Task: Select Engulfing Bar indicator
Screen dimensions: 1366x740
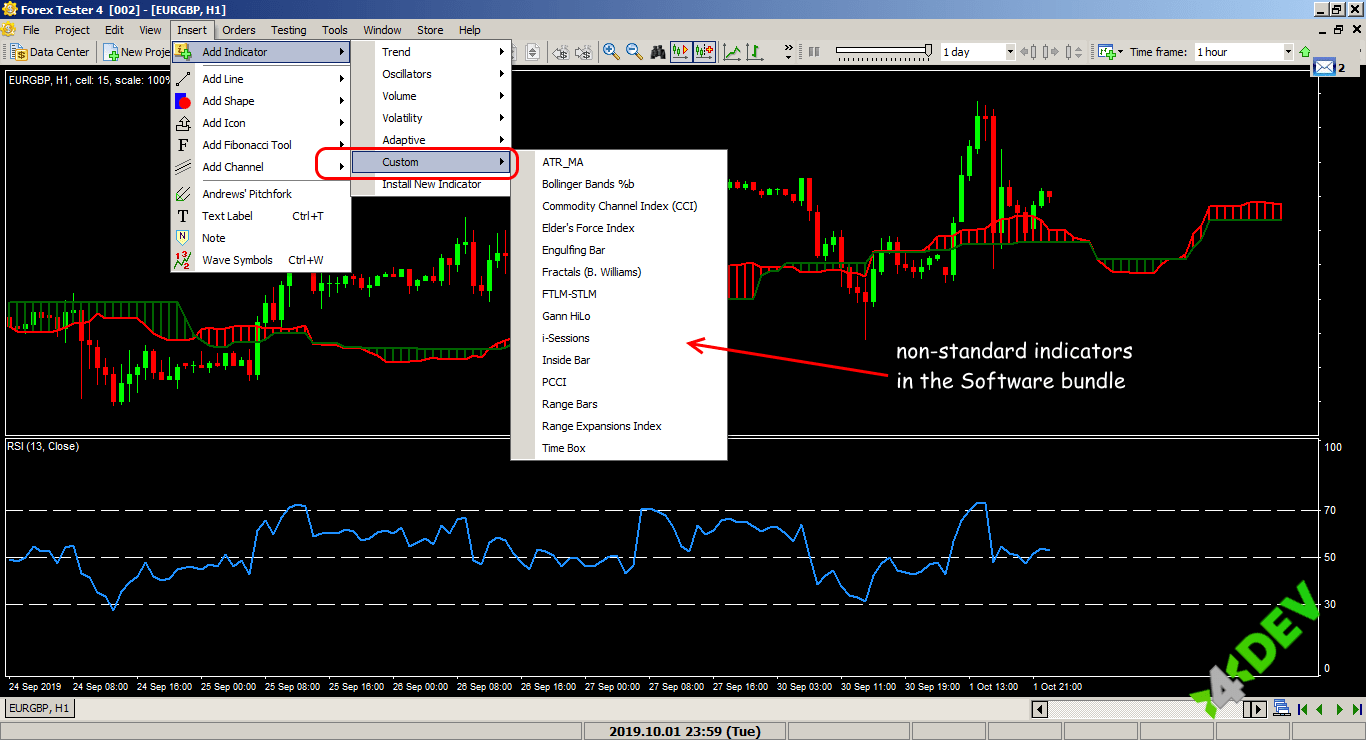Action: (619, 250)
